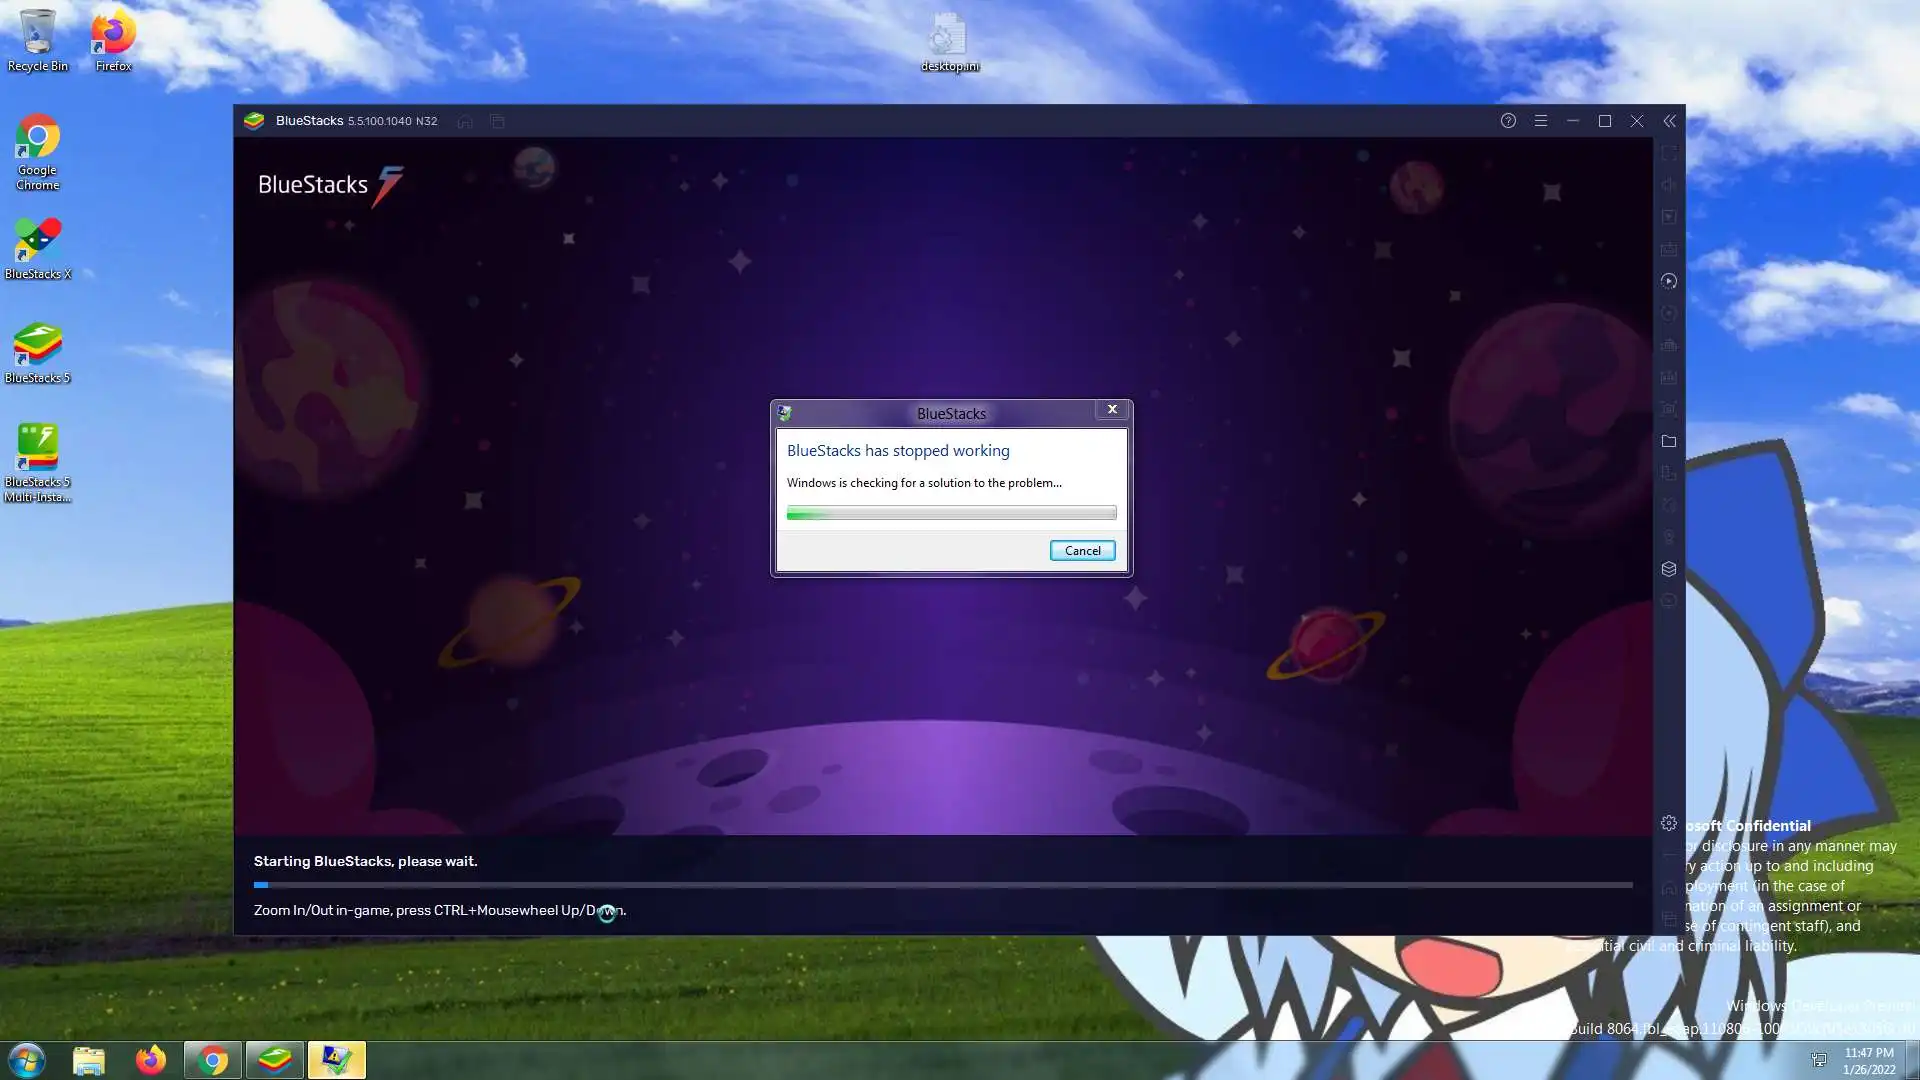The image size is (1920, 1080).
Task: Click the full screen icon in sidebar
Action: (x=1668, y=153)
